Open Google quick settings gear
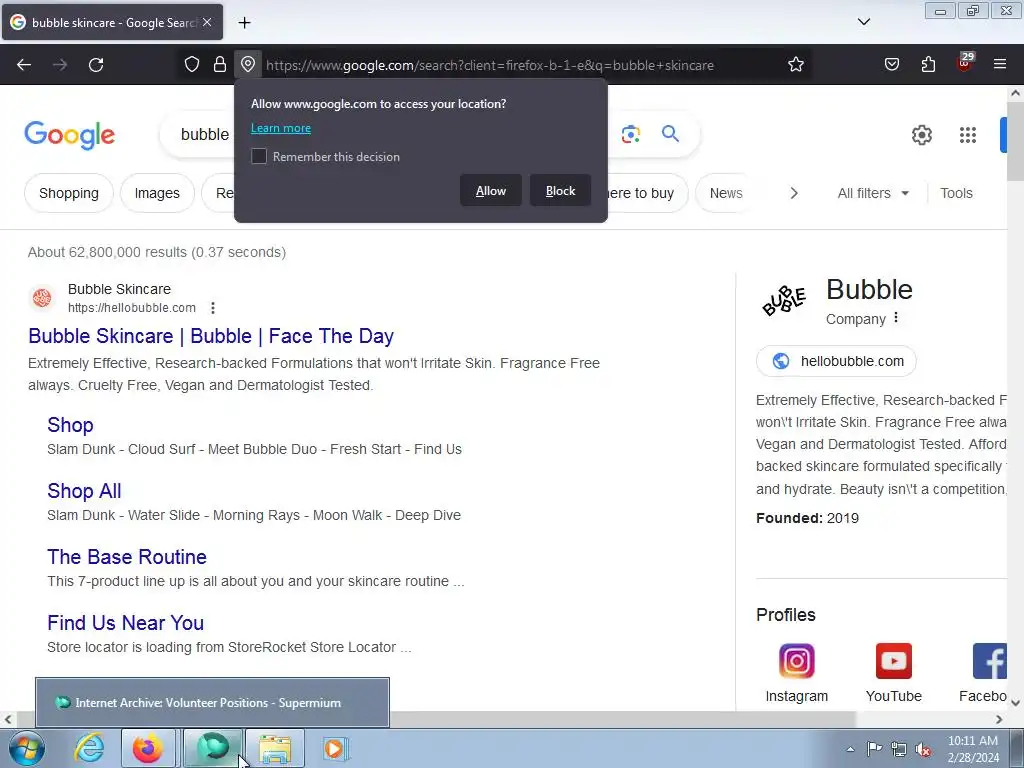 click(921, 135)
